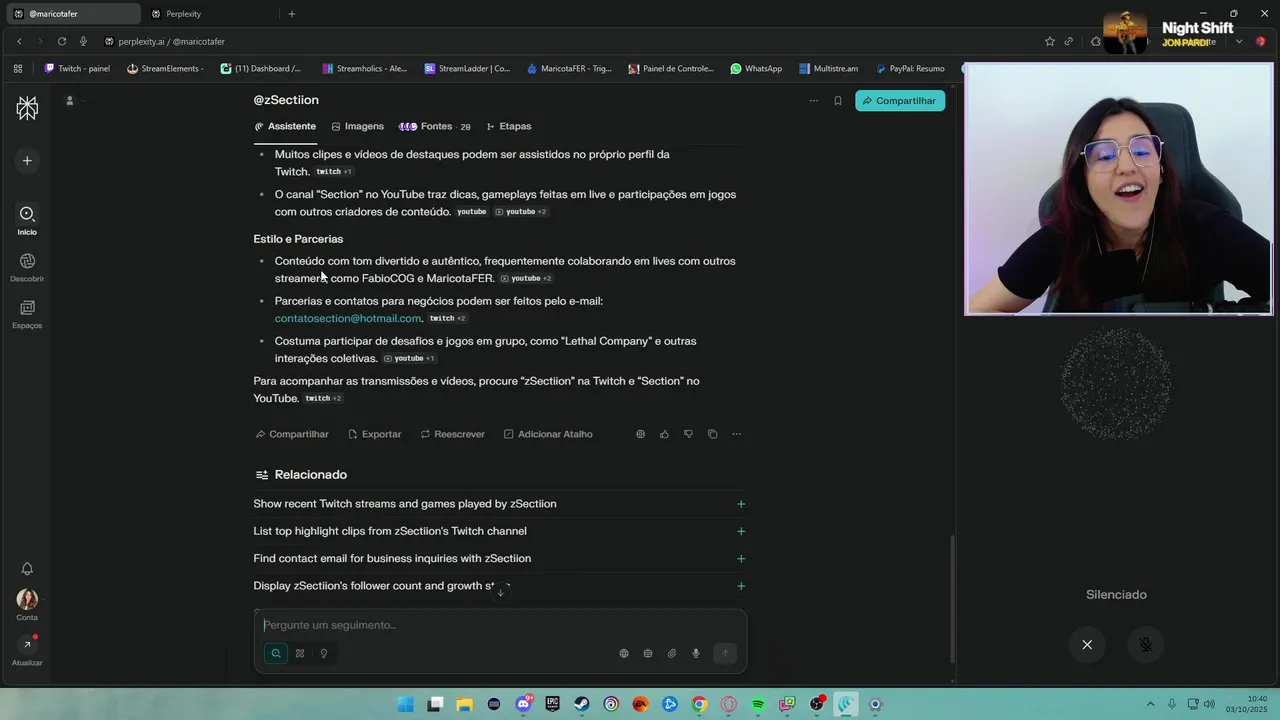This screenshot has width=1280, height=720.
Task: Open PayPal: Resumo bookmark
Action: point(910,69)
